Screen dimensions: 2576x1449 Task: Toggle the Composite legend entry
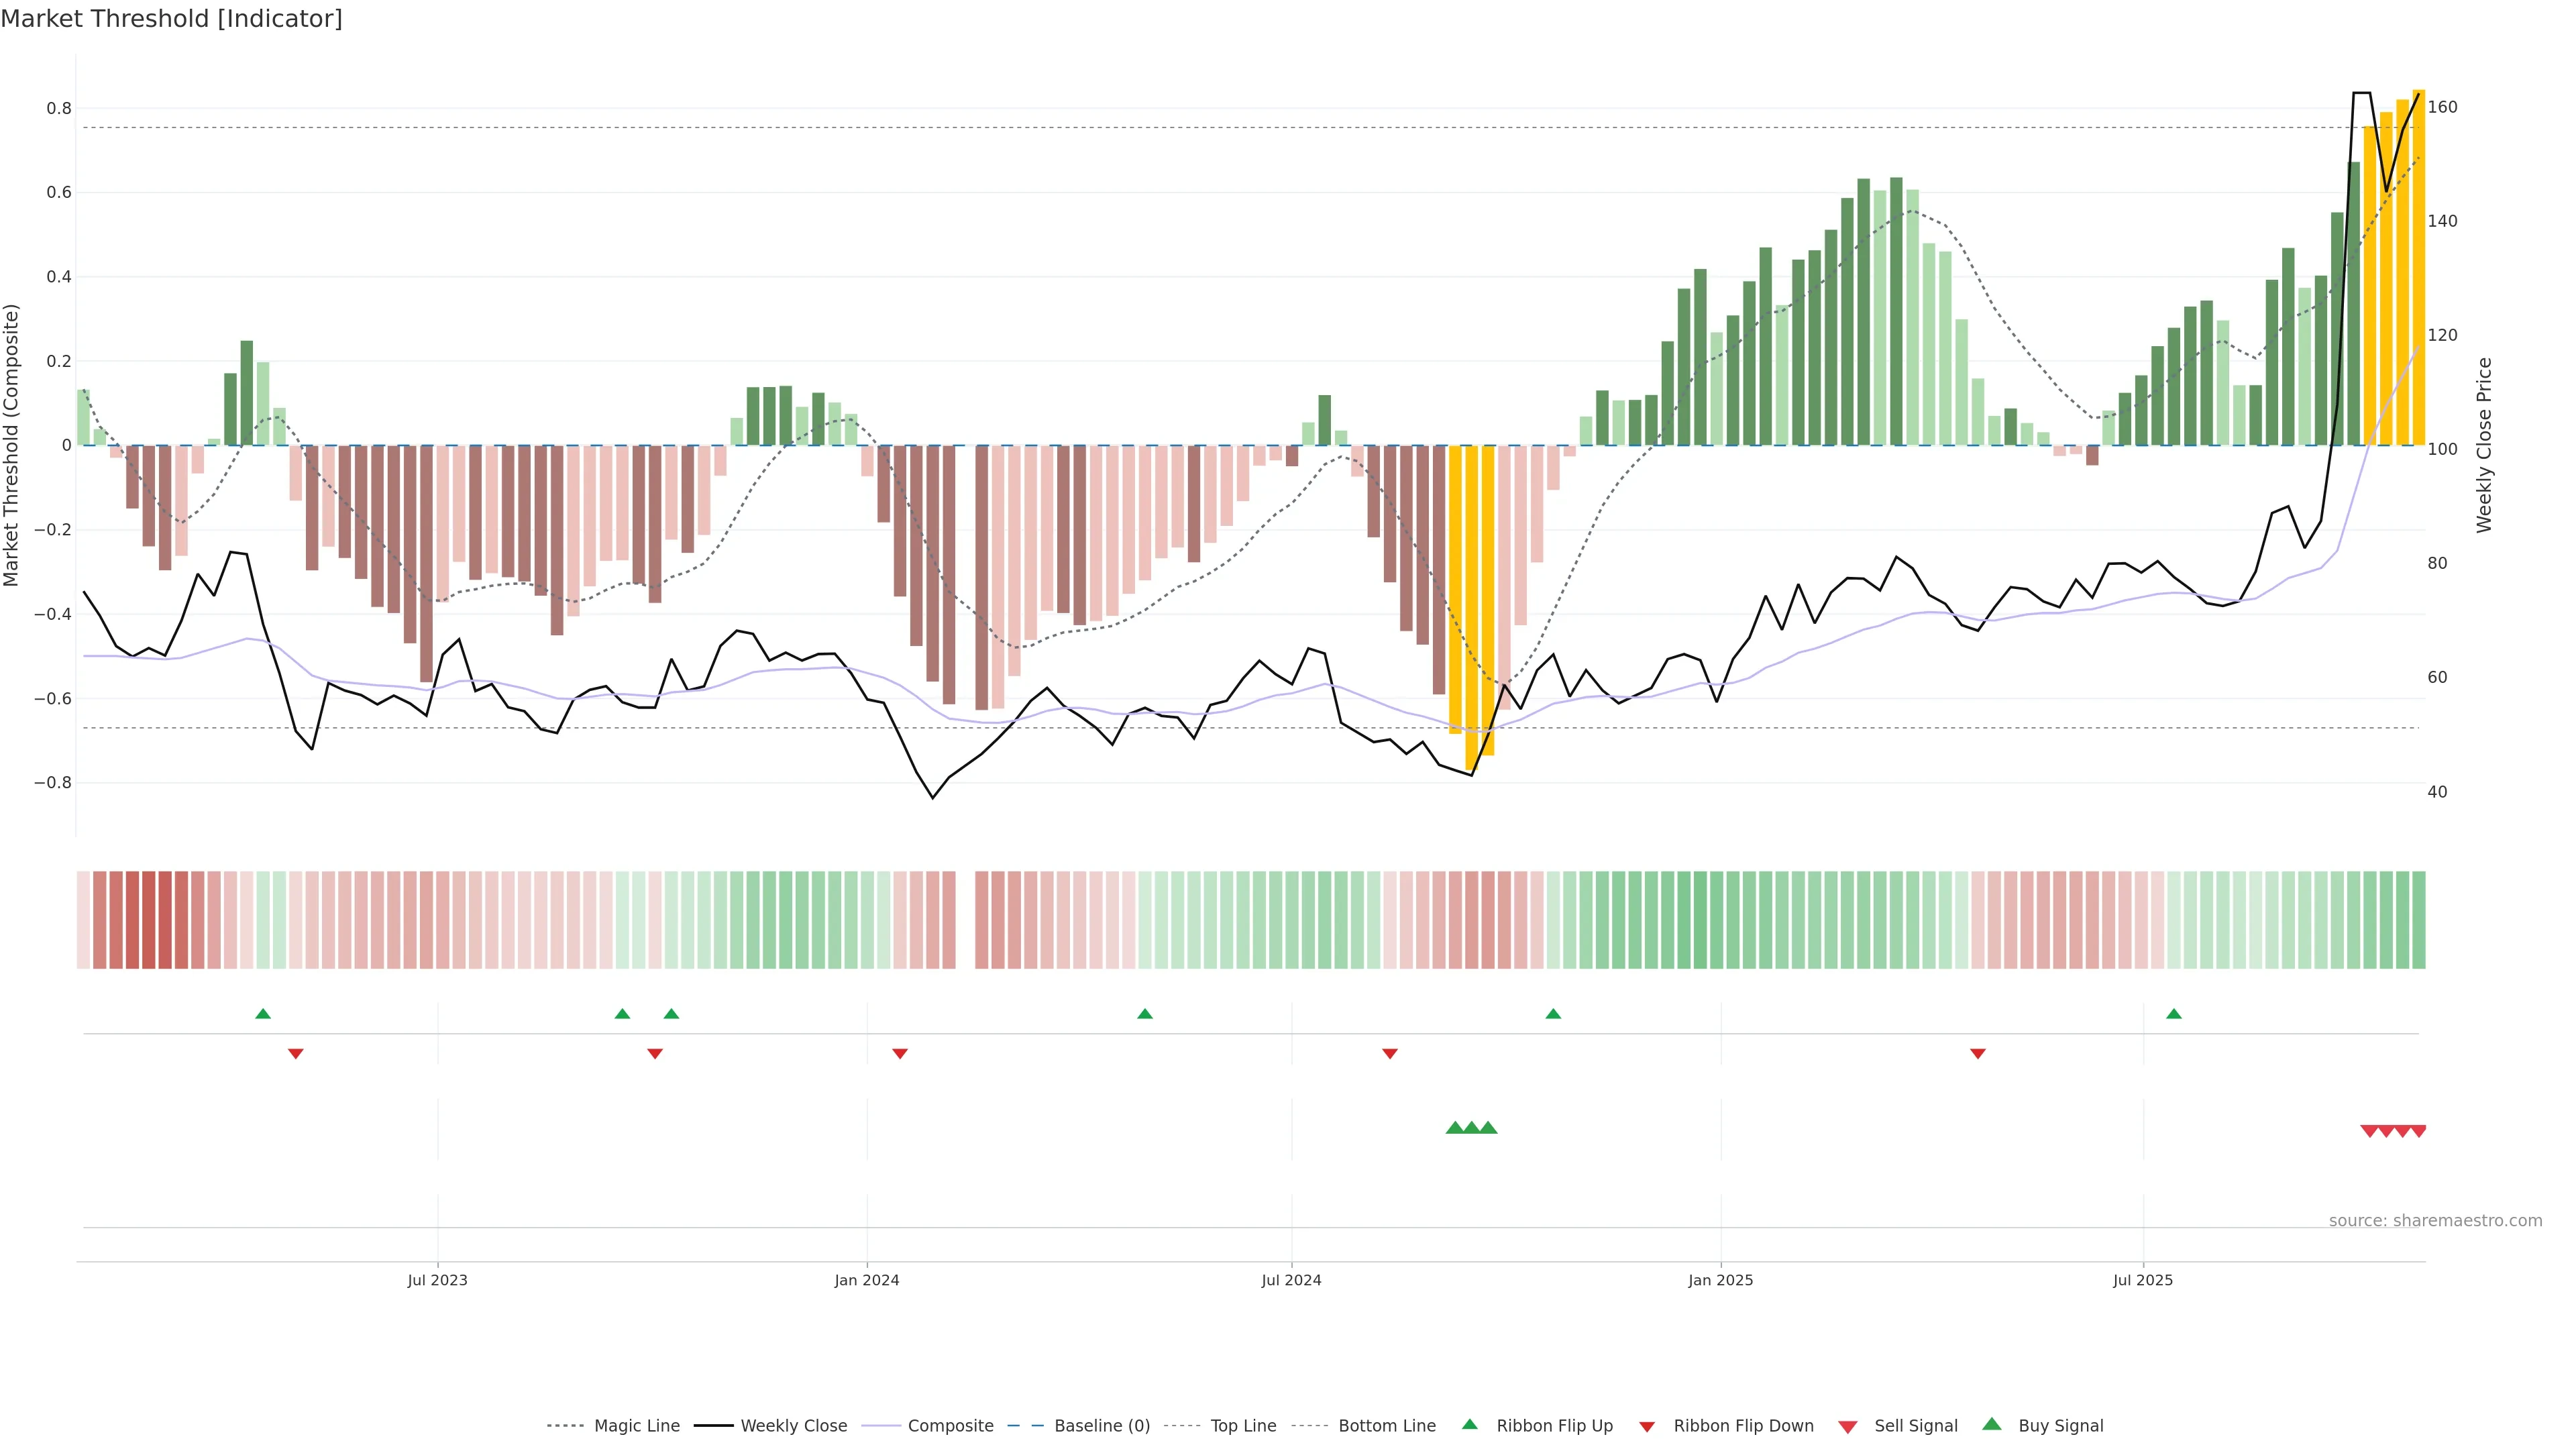pyautogui.click(x=950, y=1425)
